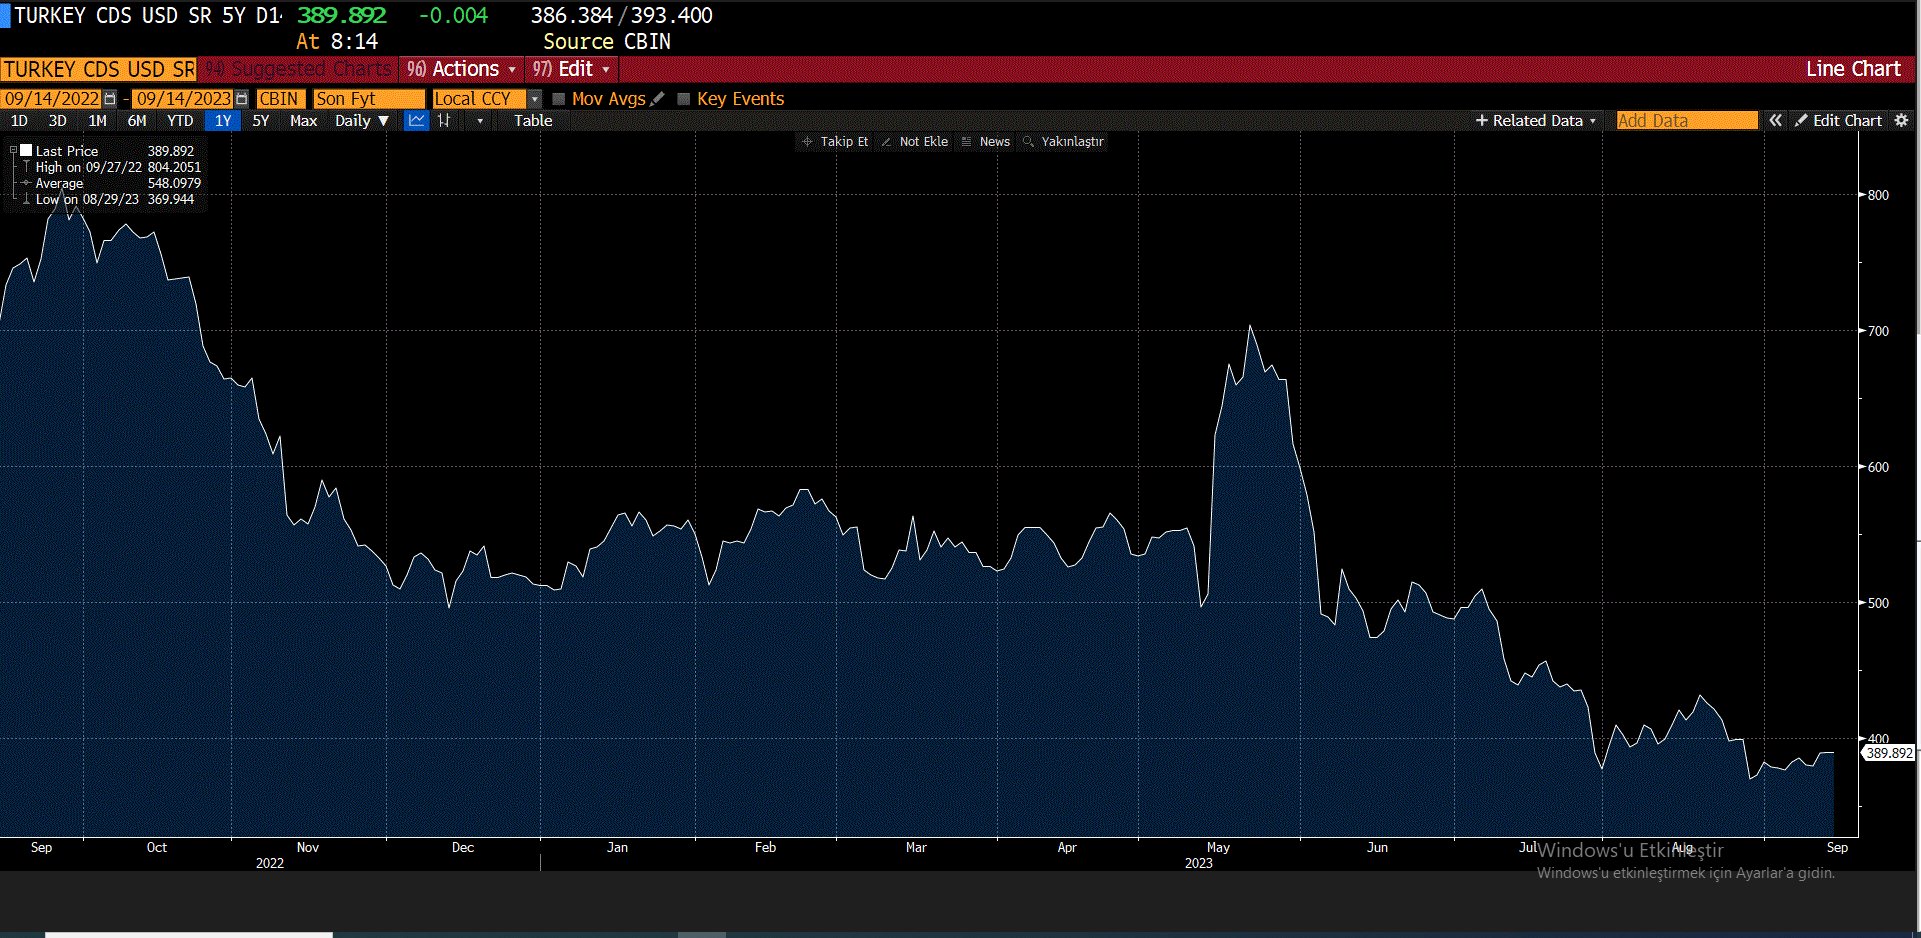This screenshot has height=938, width=1921.
Task: Click Takip Et crosshair tool
Action: pyautogui.click(x=835, y=142)
